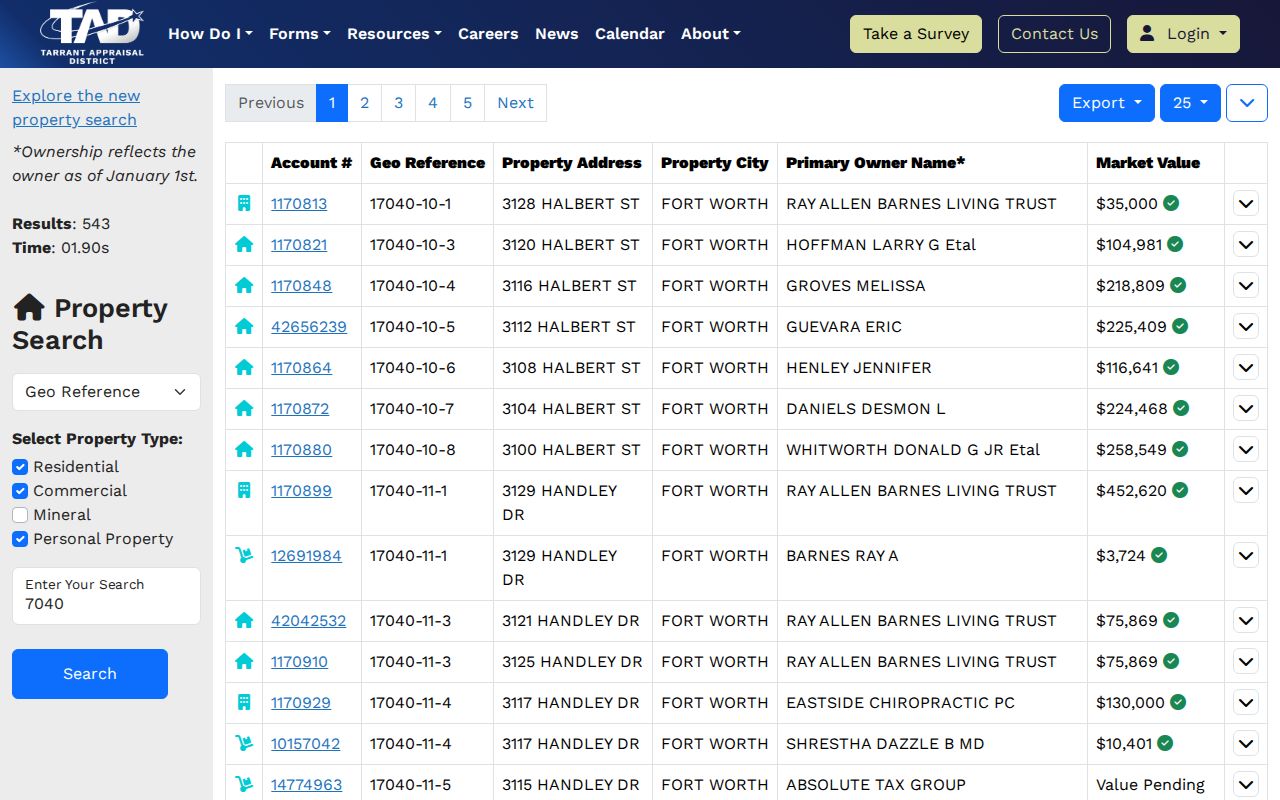Expand row details for GUEVARA ERIC
Viewport: 1280px width, 800px height.
(x=1245, y=327)
